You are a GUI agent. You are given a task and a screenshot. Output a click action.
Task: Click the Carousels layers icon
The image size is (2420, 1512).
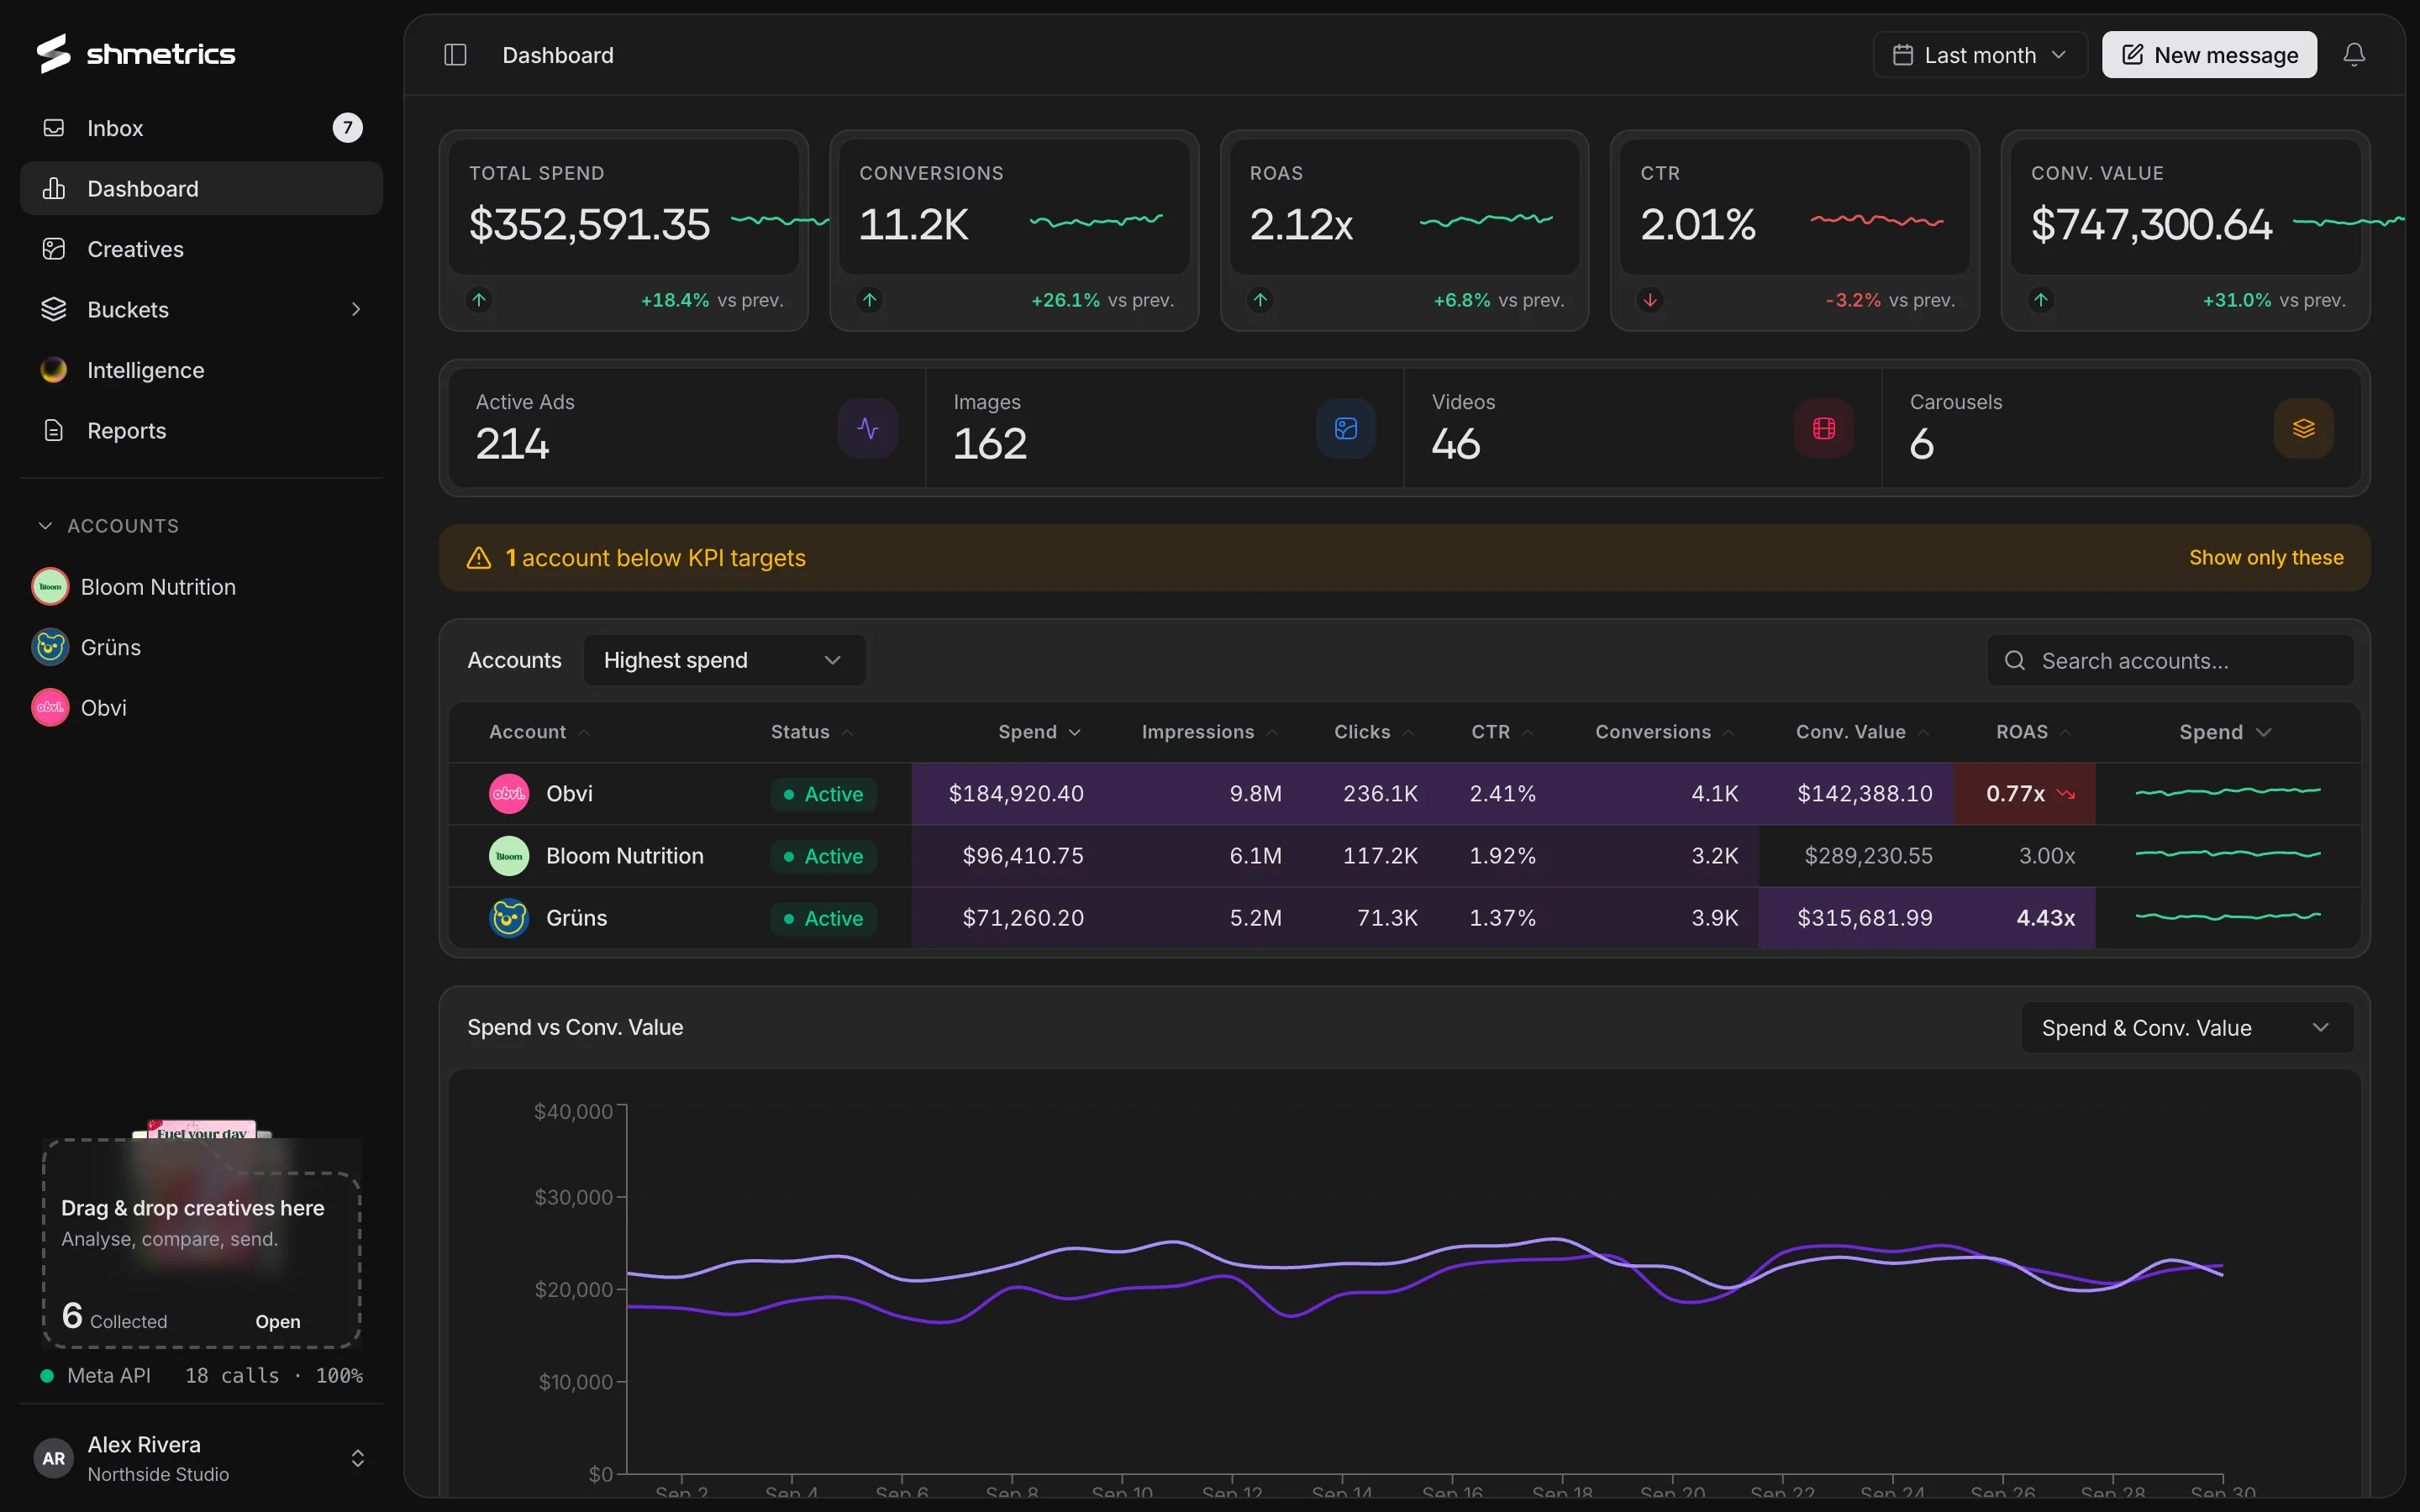(2304, 429)
